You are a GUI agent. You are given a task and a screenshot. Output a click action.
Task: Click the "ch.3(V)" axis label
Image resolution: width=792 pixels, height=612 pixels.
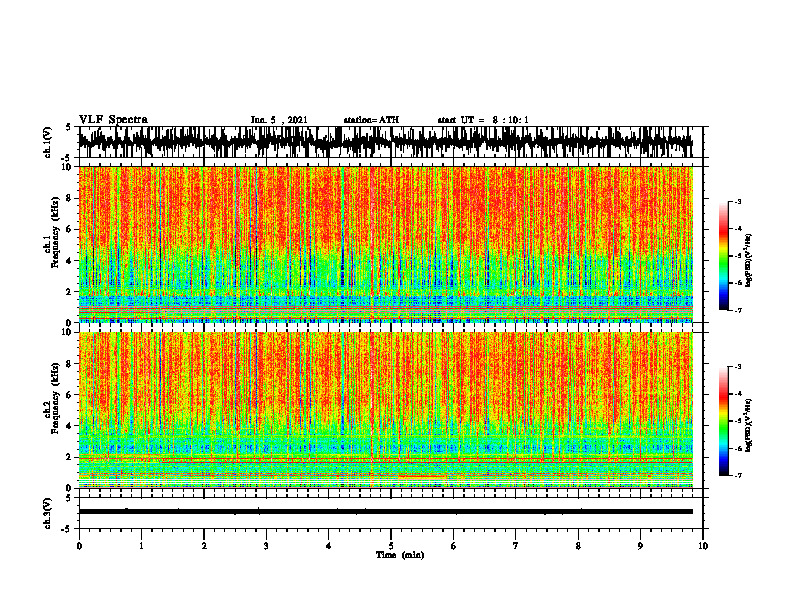(48, 514)
